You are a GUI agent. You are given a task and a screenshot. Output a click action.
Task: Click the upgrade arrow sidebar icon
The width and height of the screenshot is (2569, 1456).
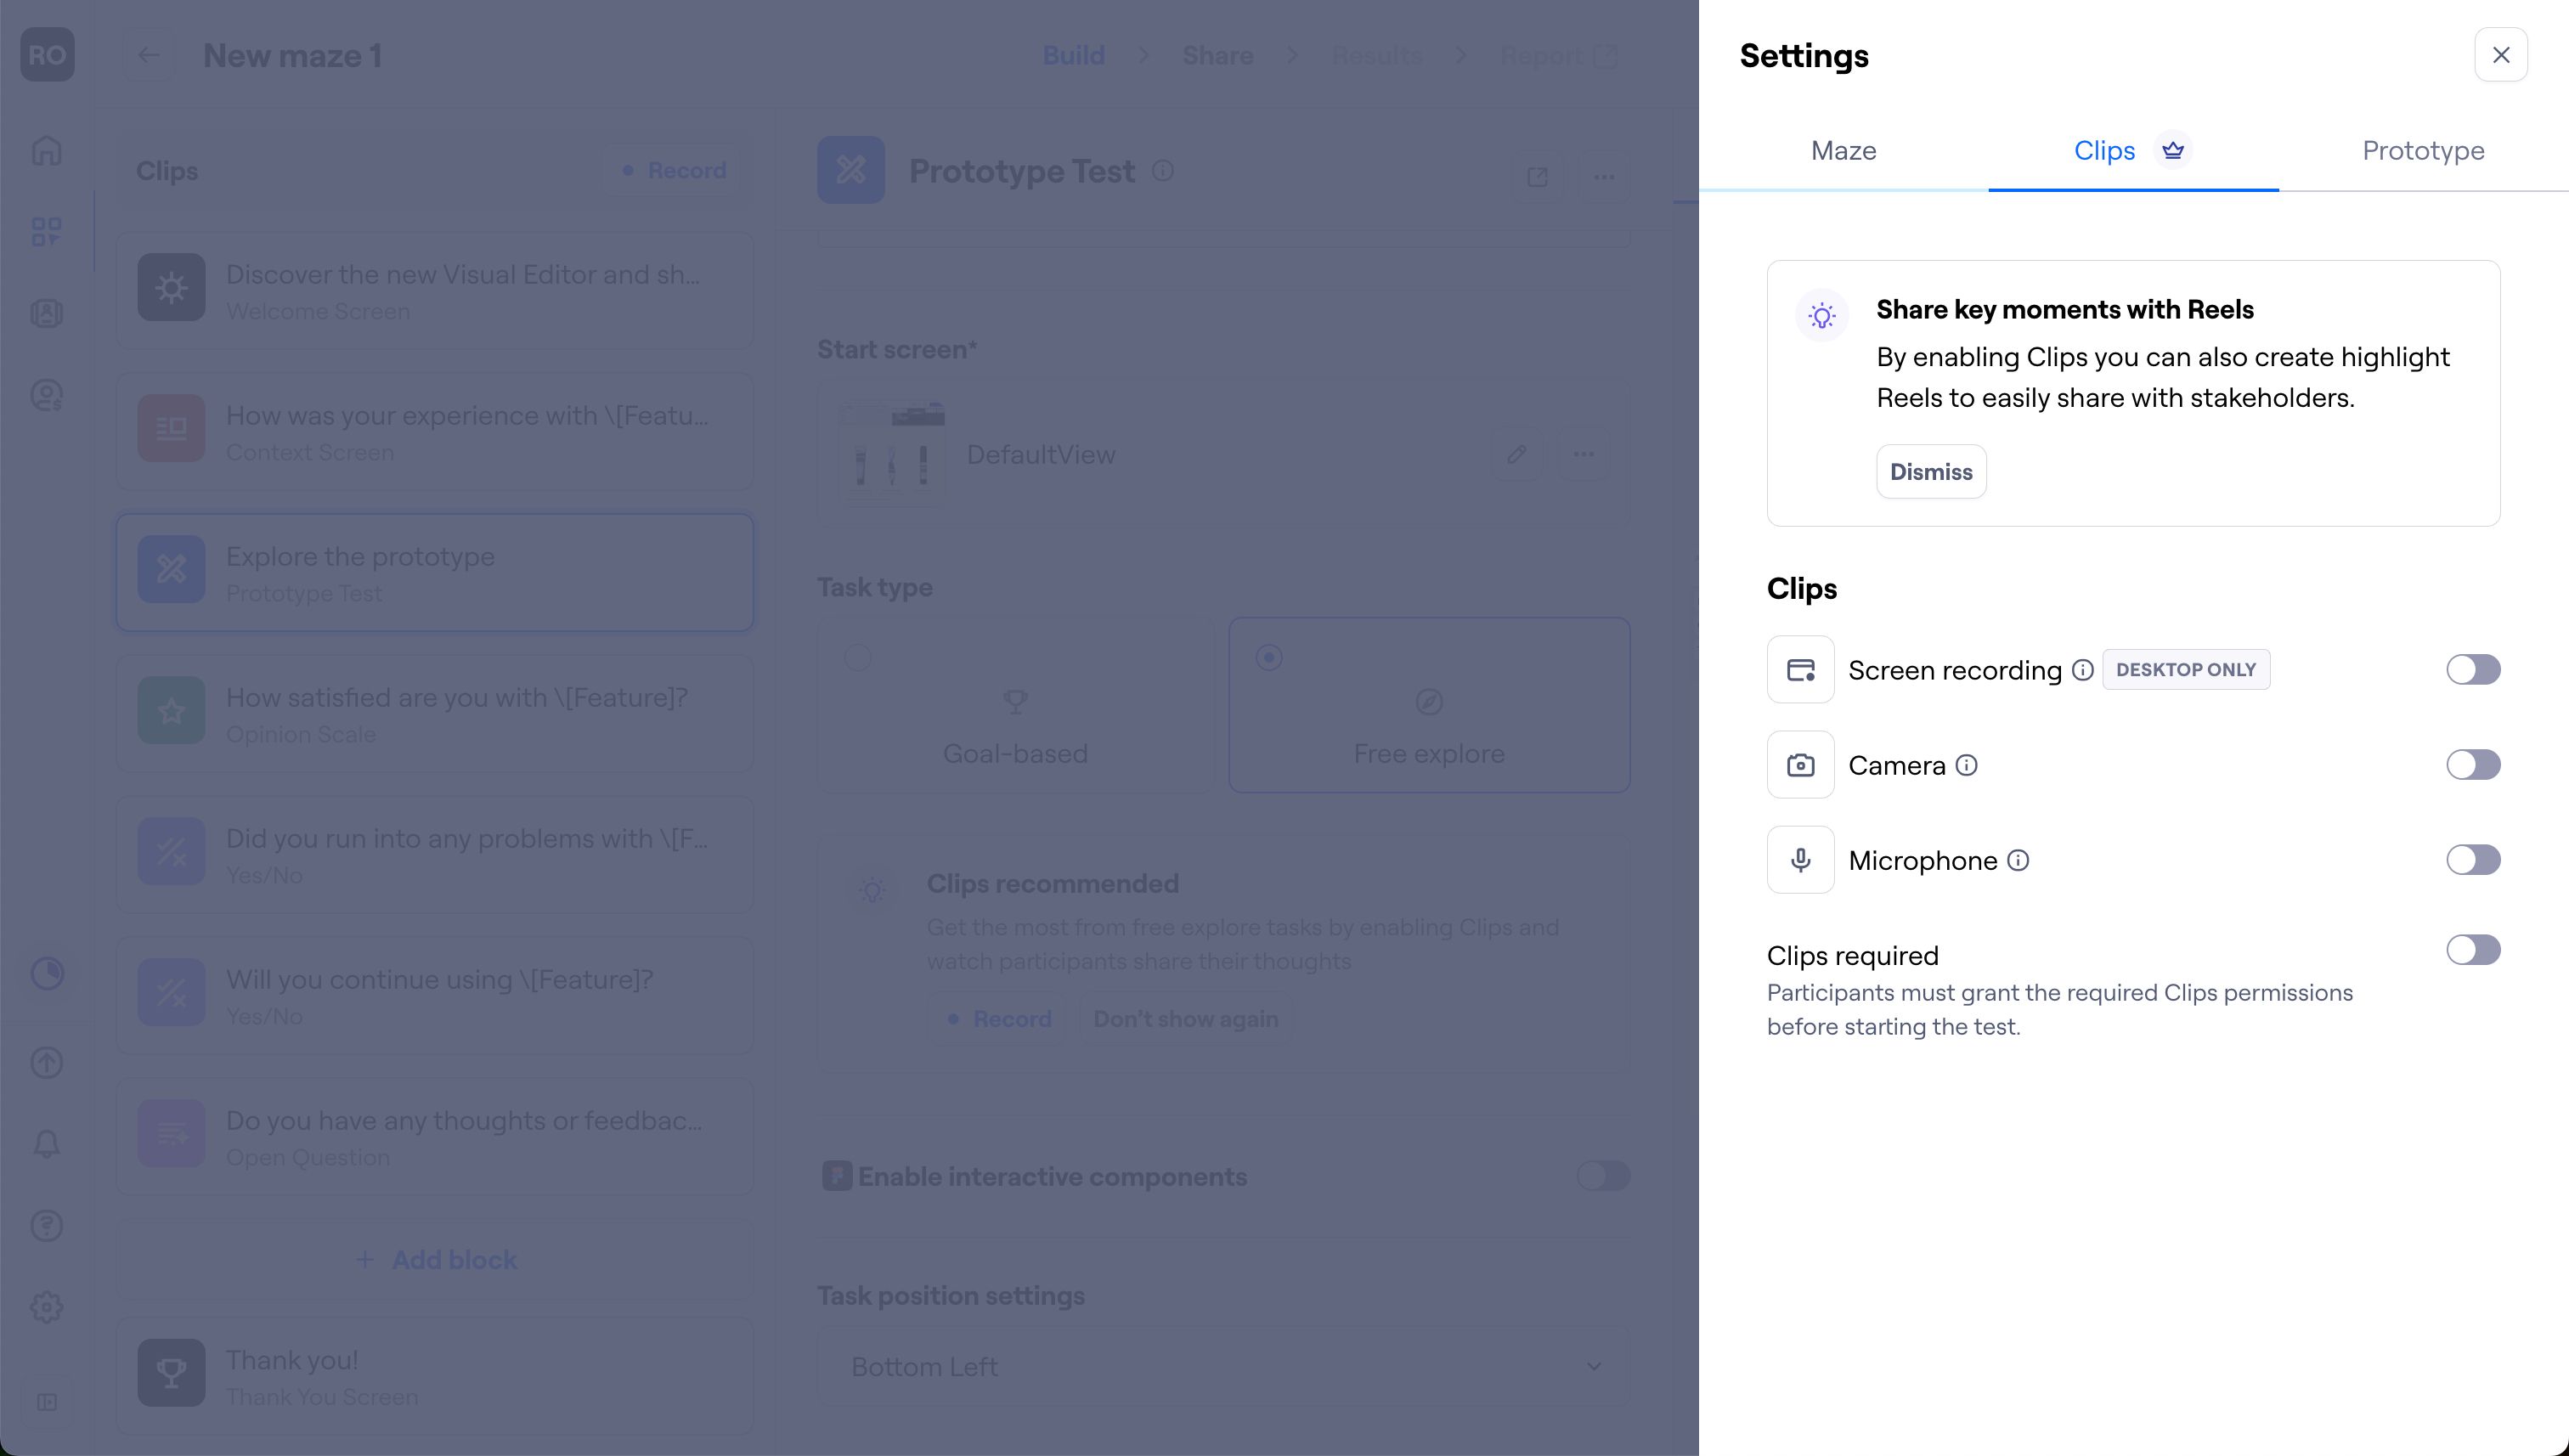click(47, 1062)
